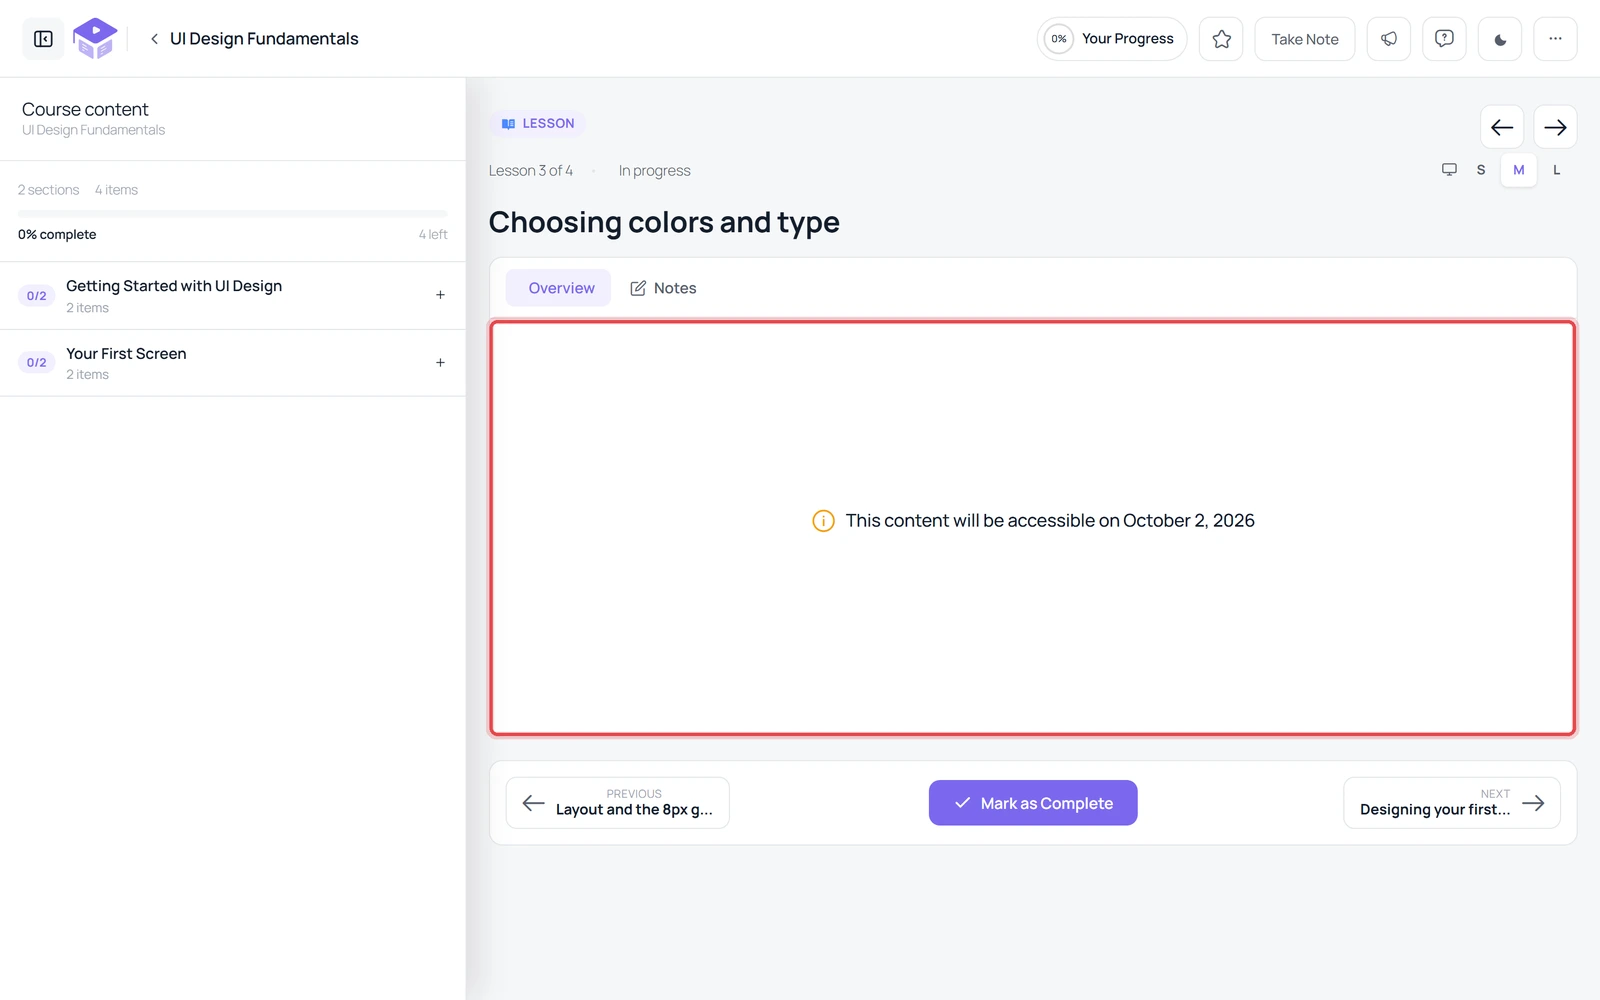Screen dimensions: 1600x1000
Task: Click the 'Choosing colors and type' title
Action: pos(664,222)
